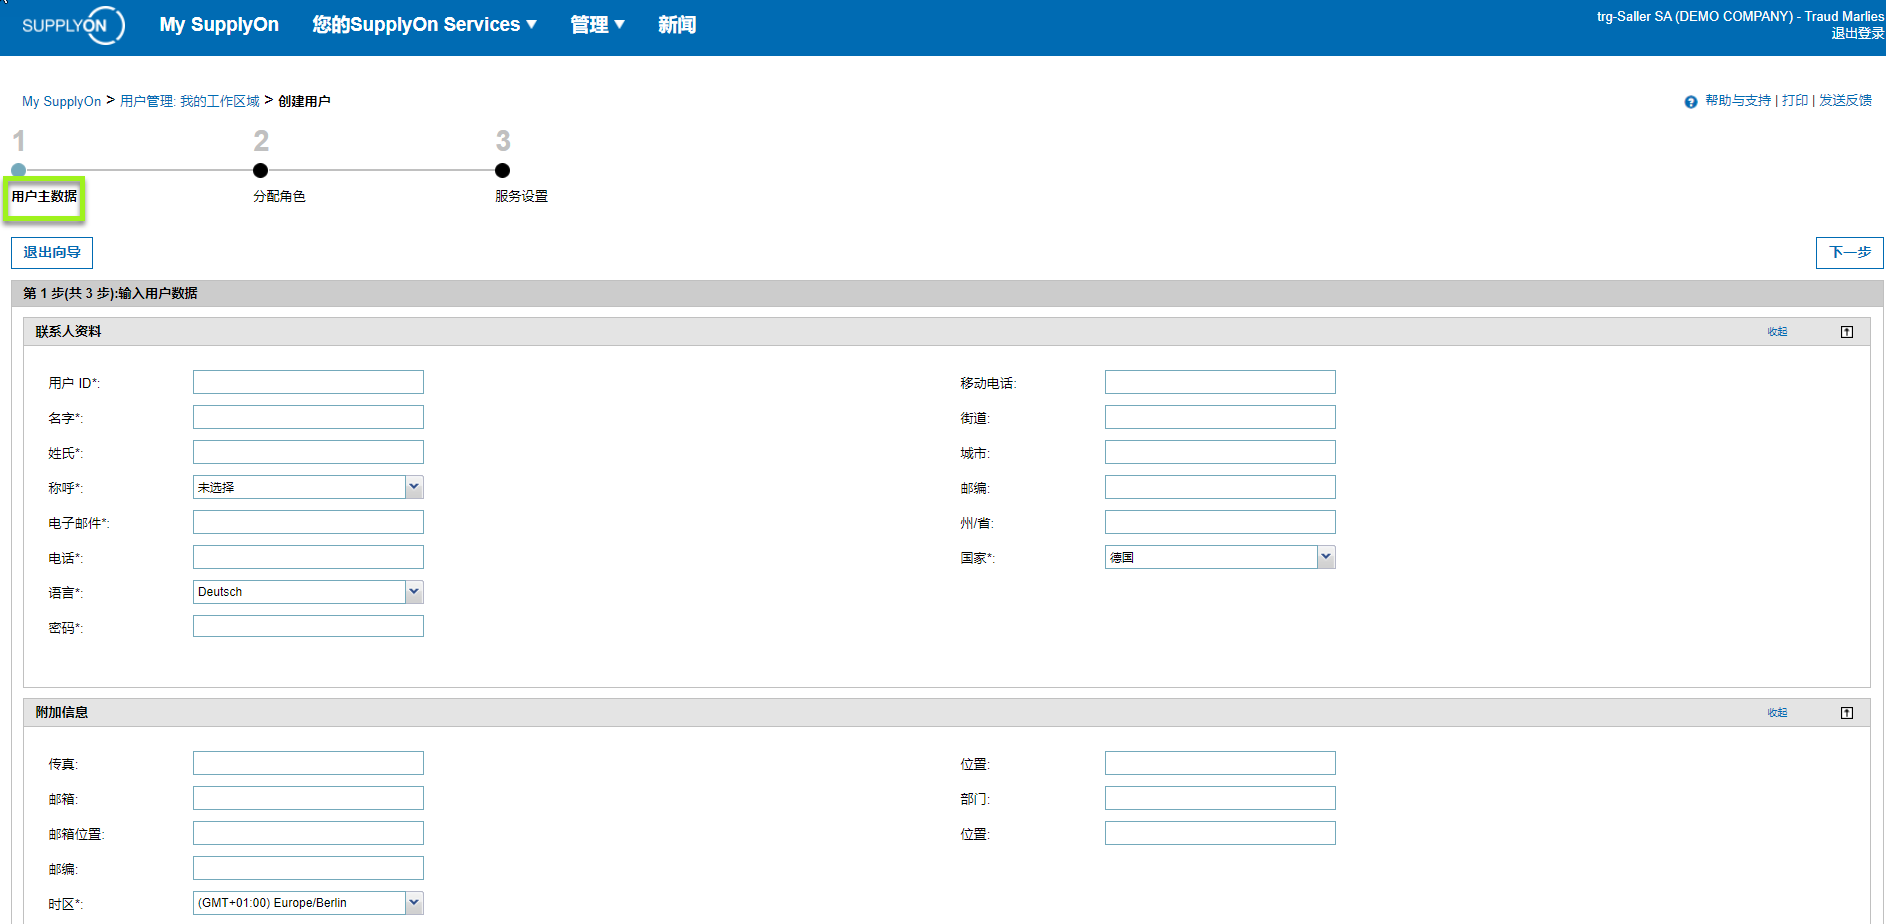Focus the 电话 input field

(x=308, y=557)
